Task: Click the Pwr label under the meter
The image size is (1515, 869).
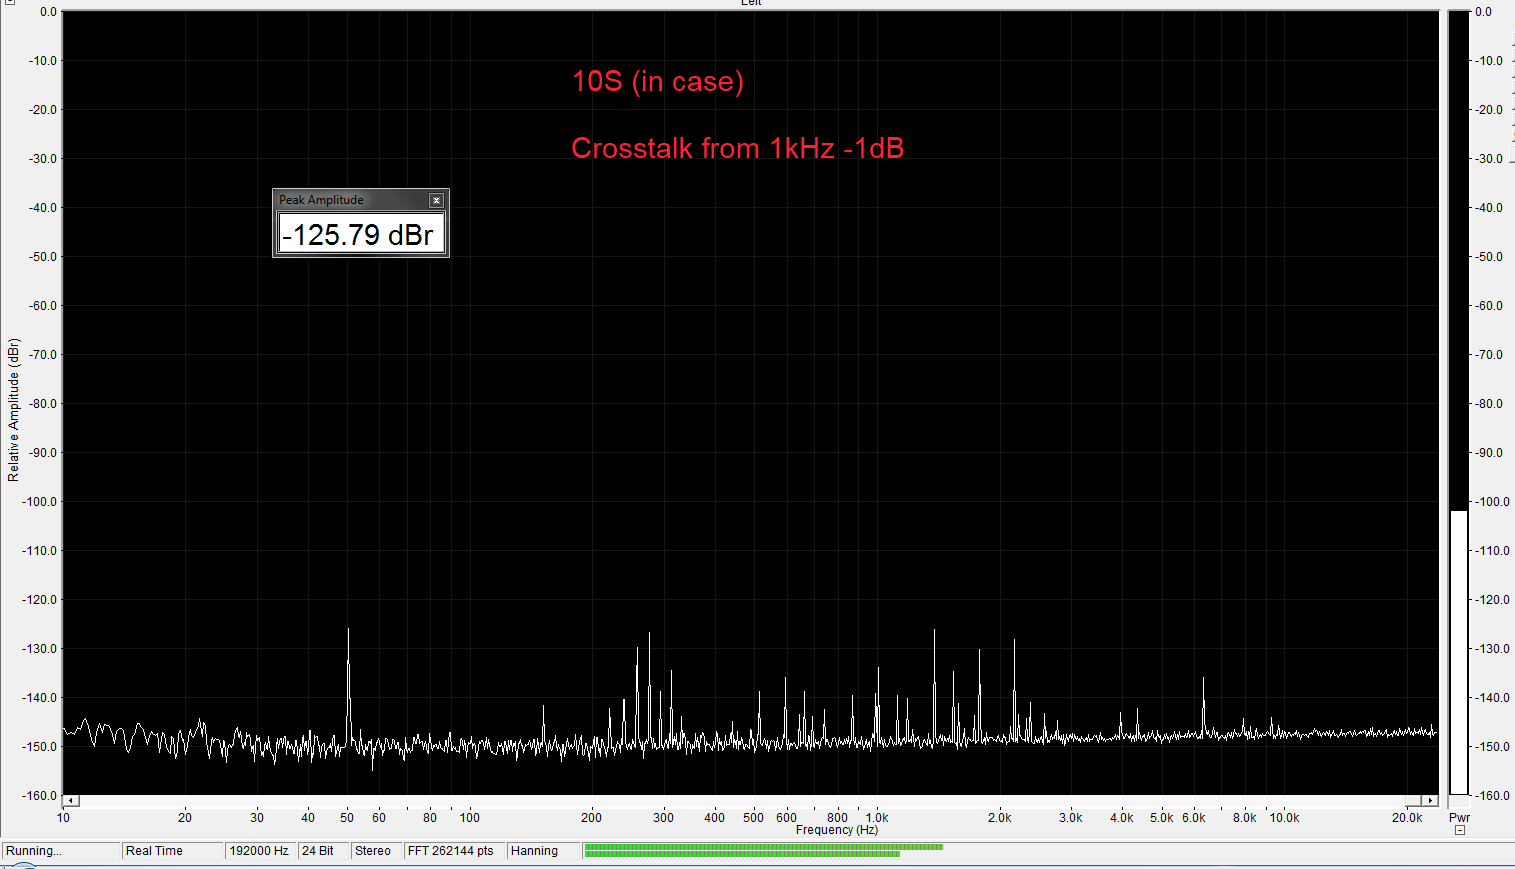Action: coord(1459,817)
